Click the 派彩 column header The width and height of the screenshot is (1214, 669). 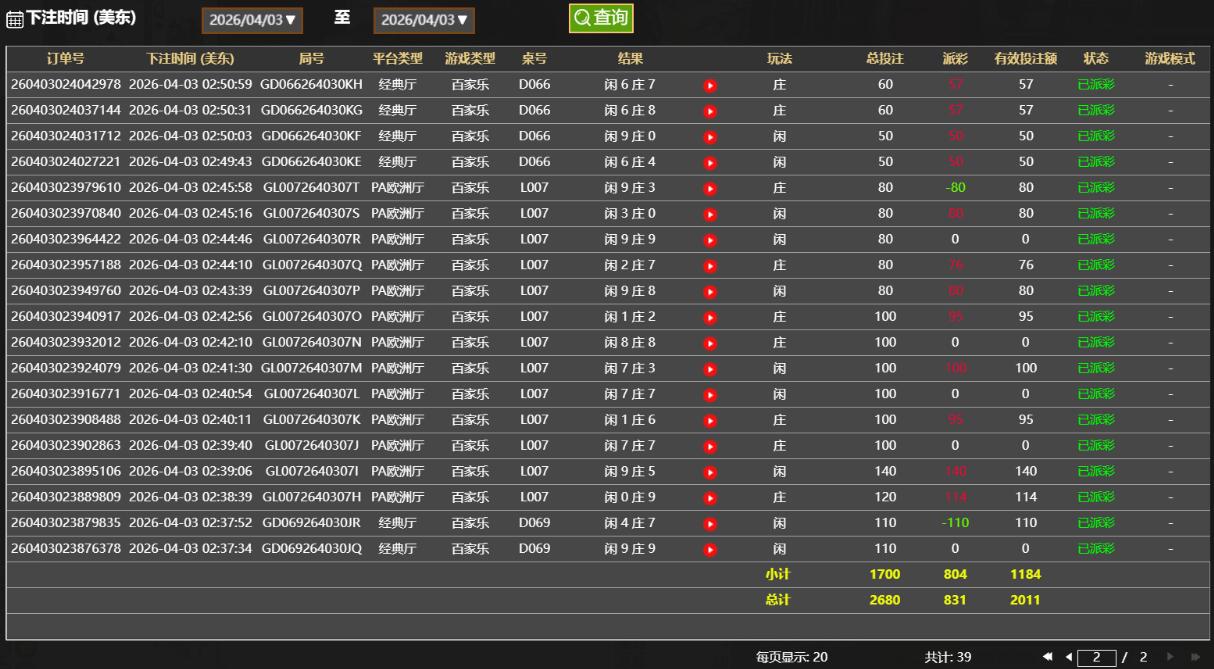954,59
